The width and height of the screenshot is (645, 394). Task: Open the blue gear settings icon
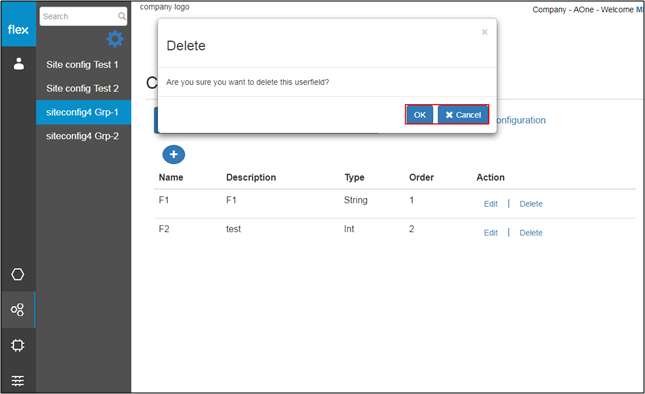115,39
